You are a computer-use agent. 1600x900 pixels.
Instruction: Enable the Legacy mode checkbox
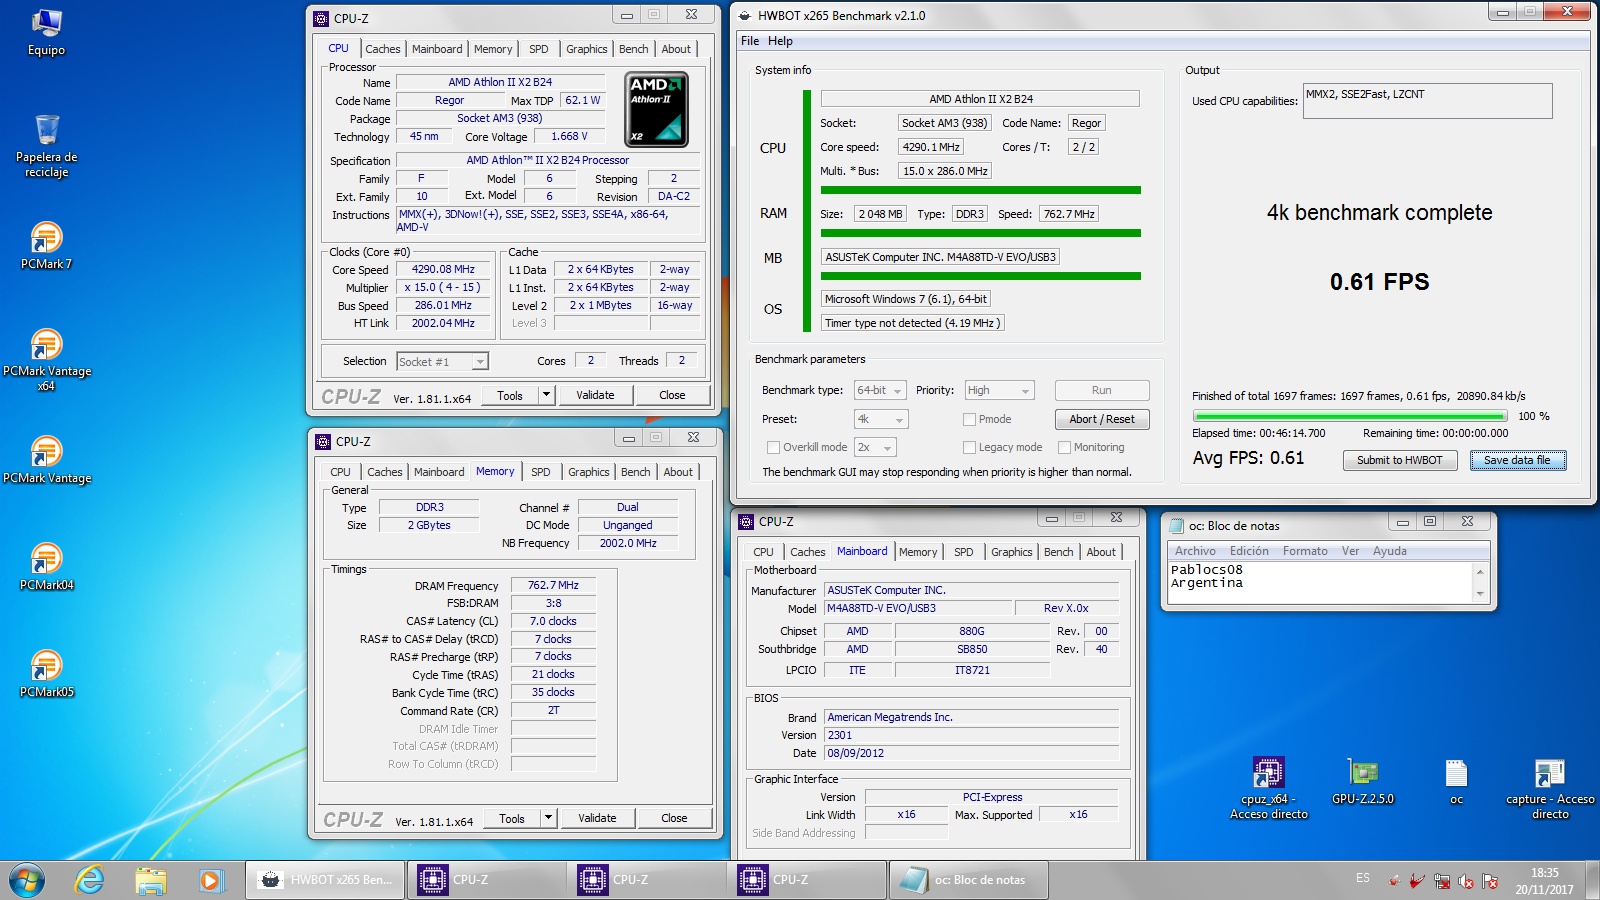coord(969,447)
